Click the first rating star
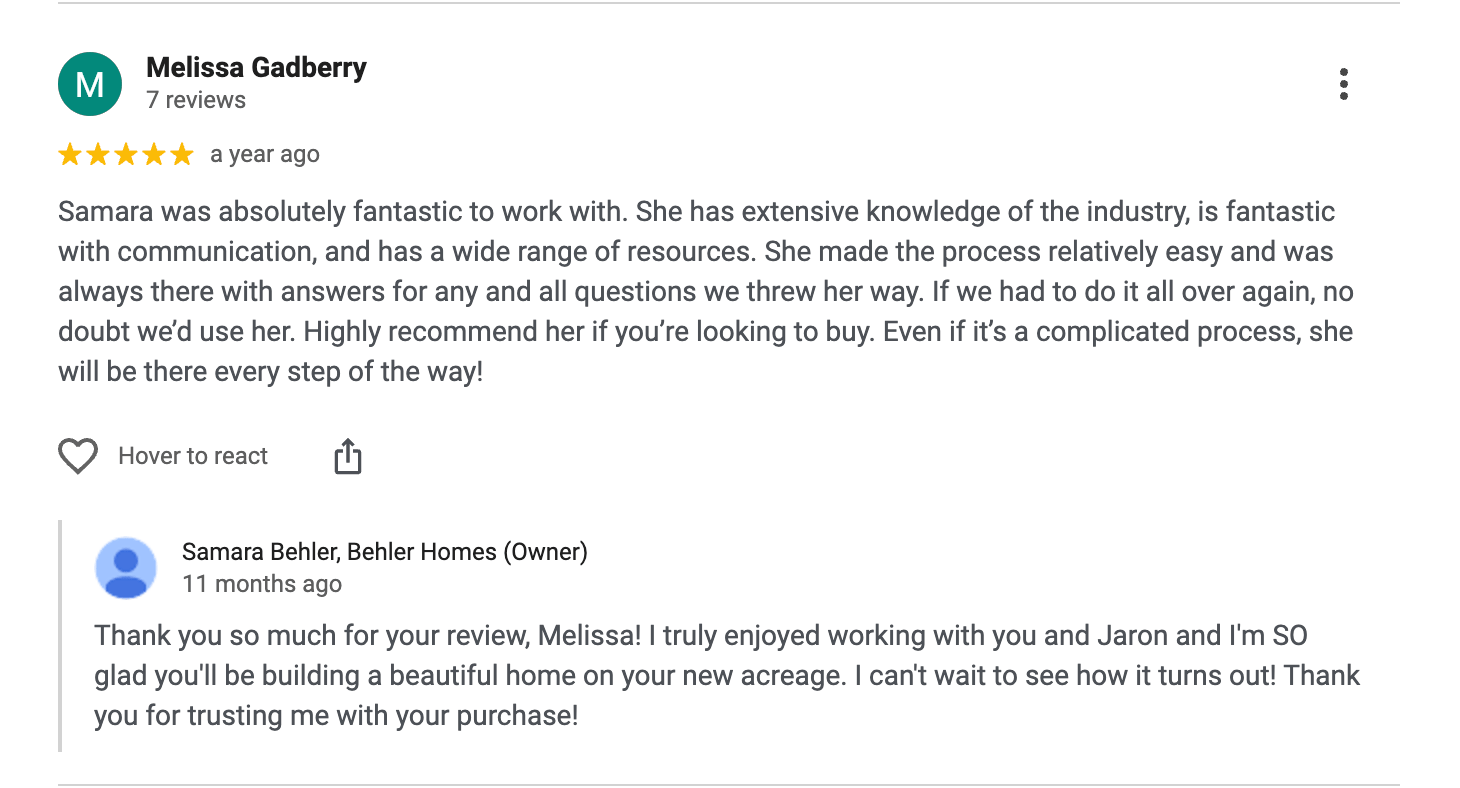 [x=70, y=155]
